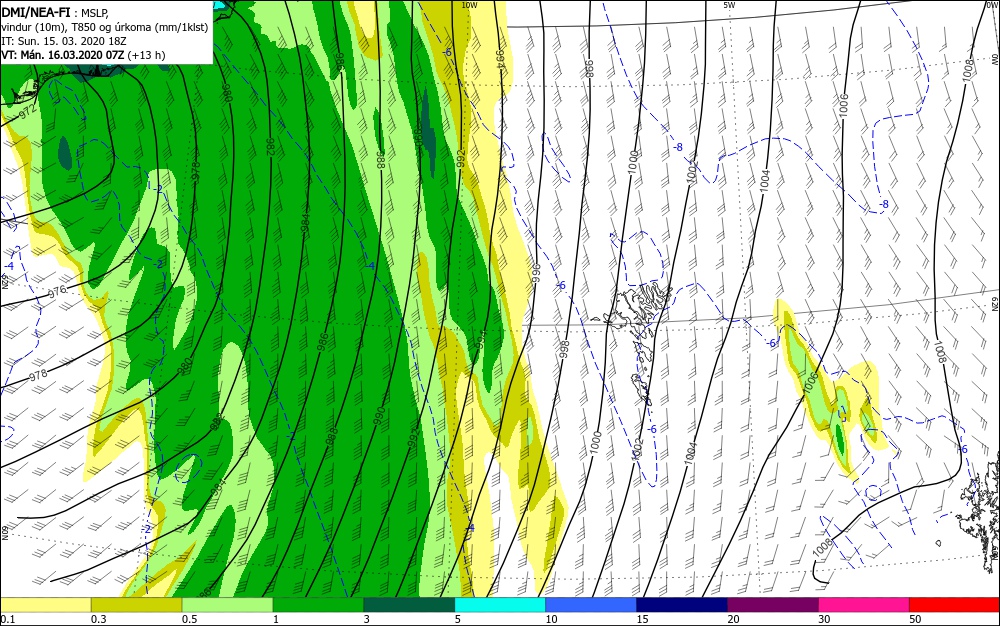Click the red 50+ legend swatch

pos(954,605)
